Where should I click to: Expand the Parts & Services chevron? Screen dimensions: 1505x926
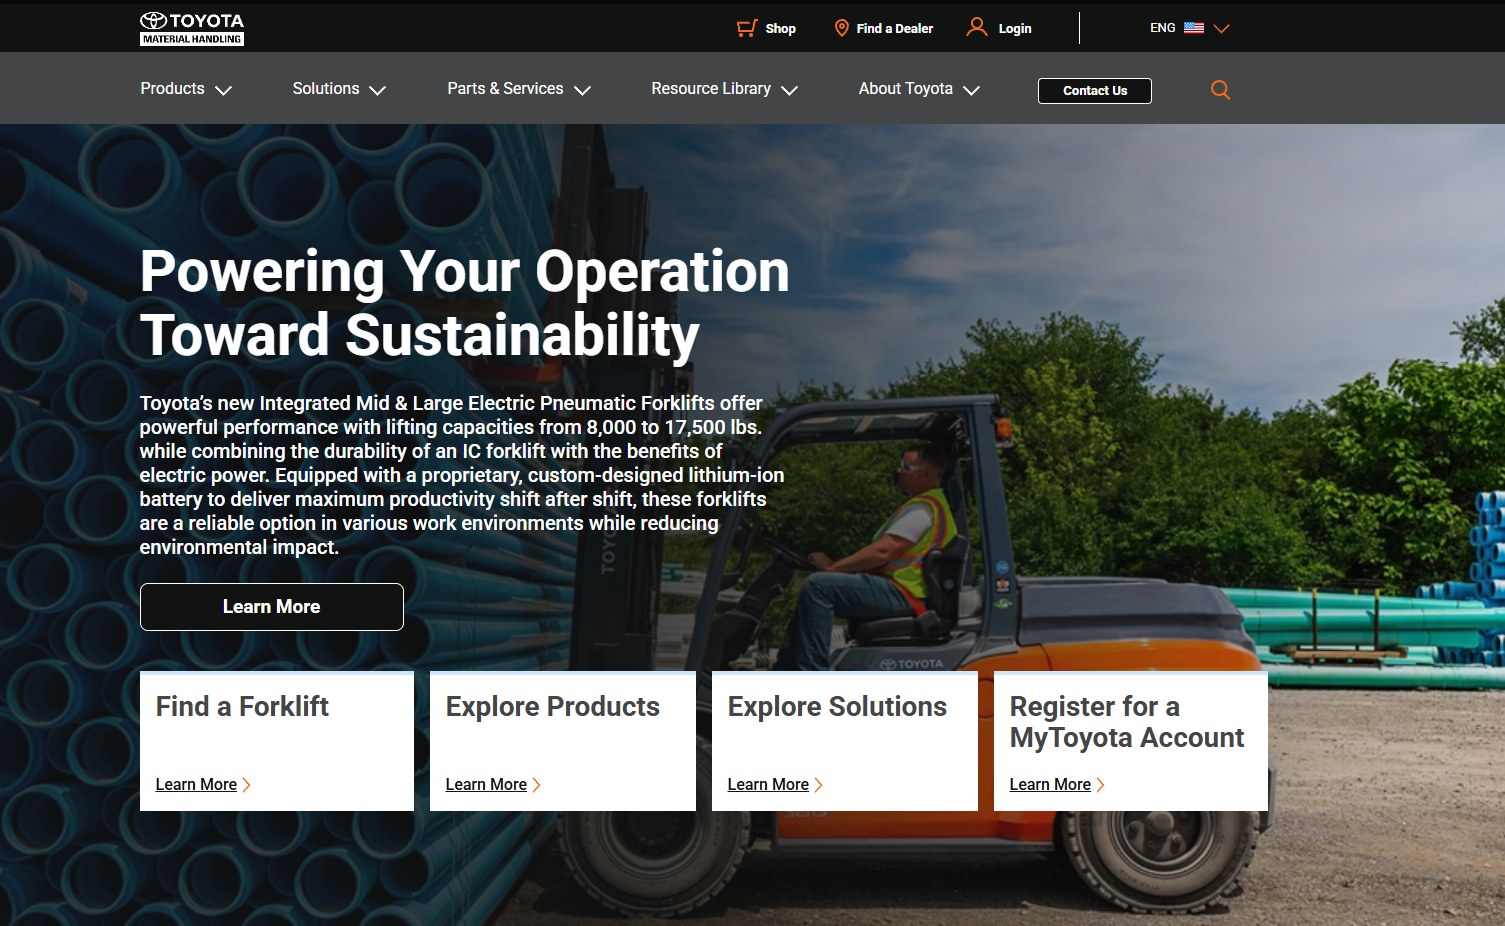click(583, 90)
